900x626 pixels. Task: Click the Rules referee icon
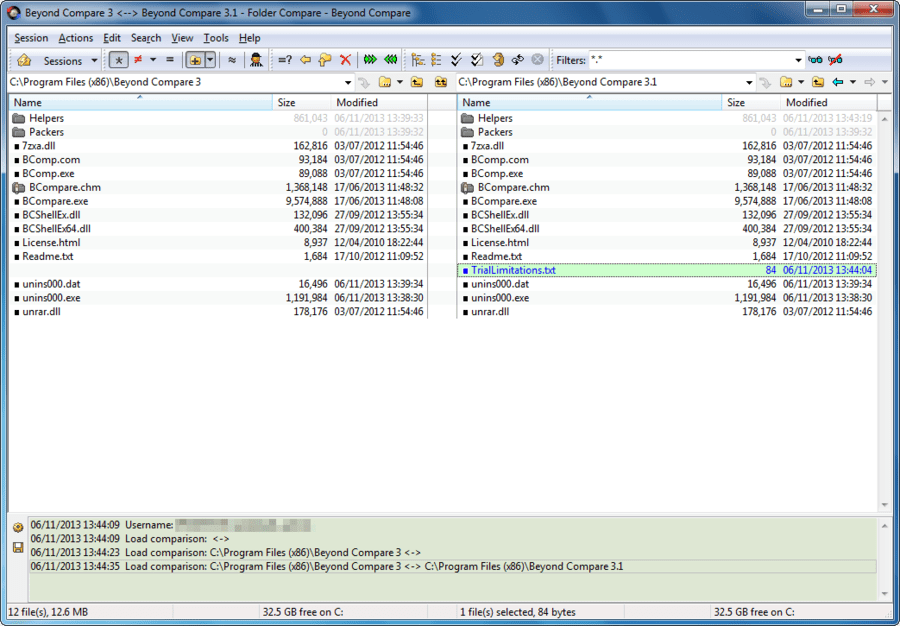pyautogui.click(x=256, y=61)
